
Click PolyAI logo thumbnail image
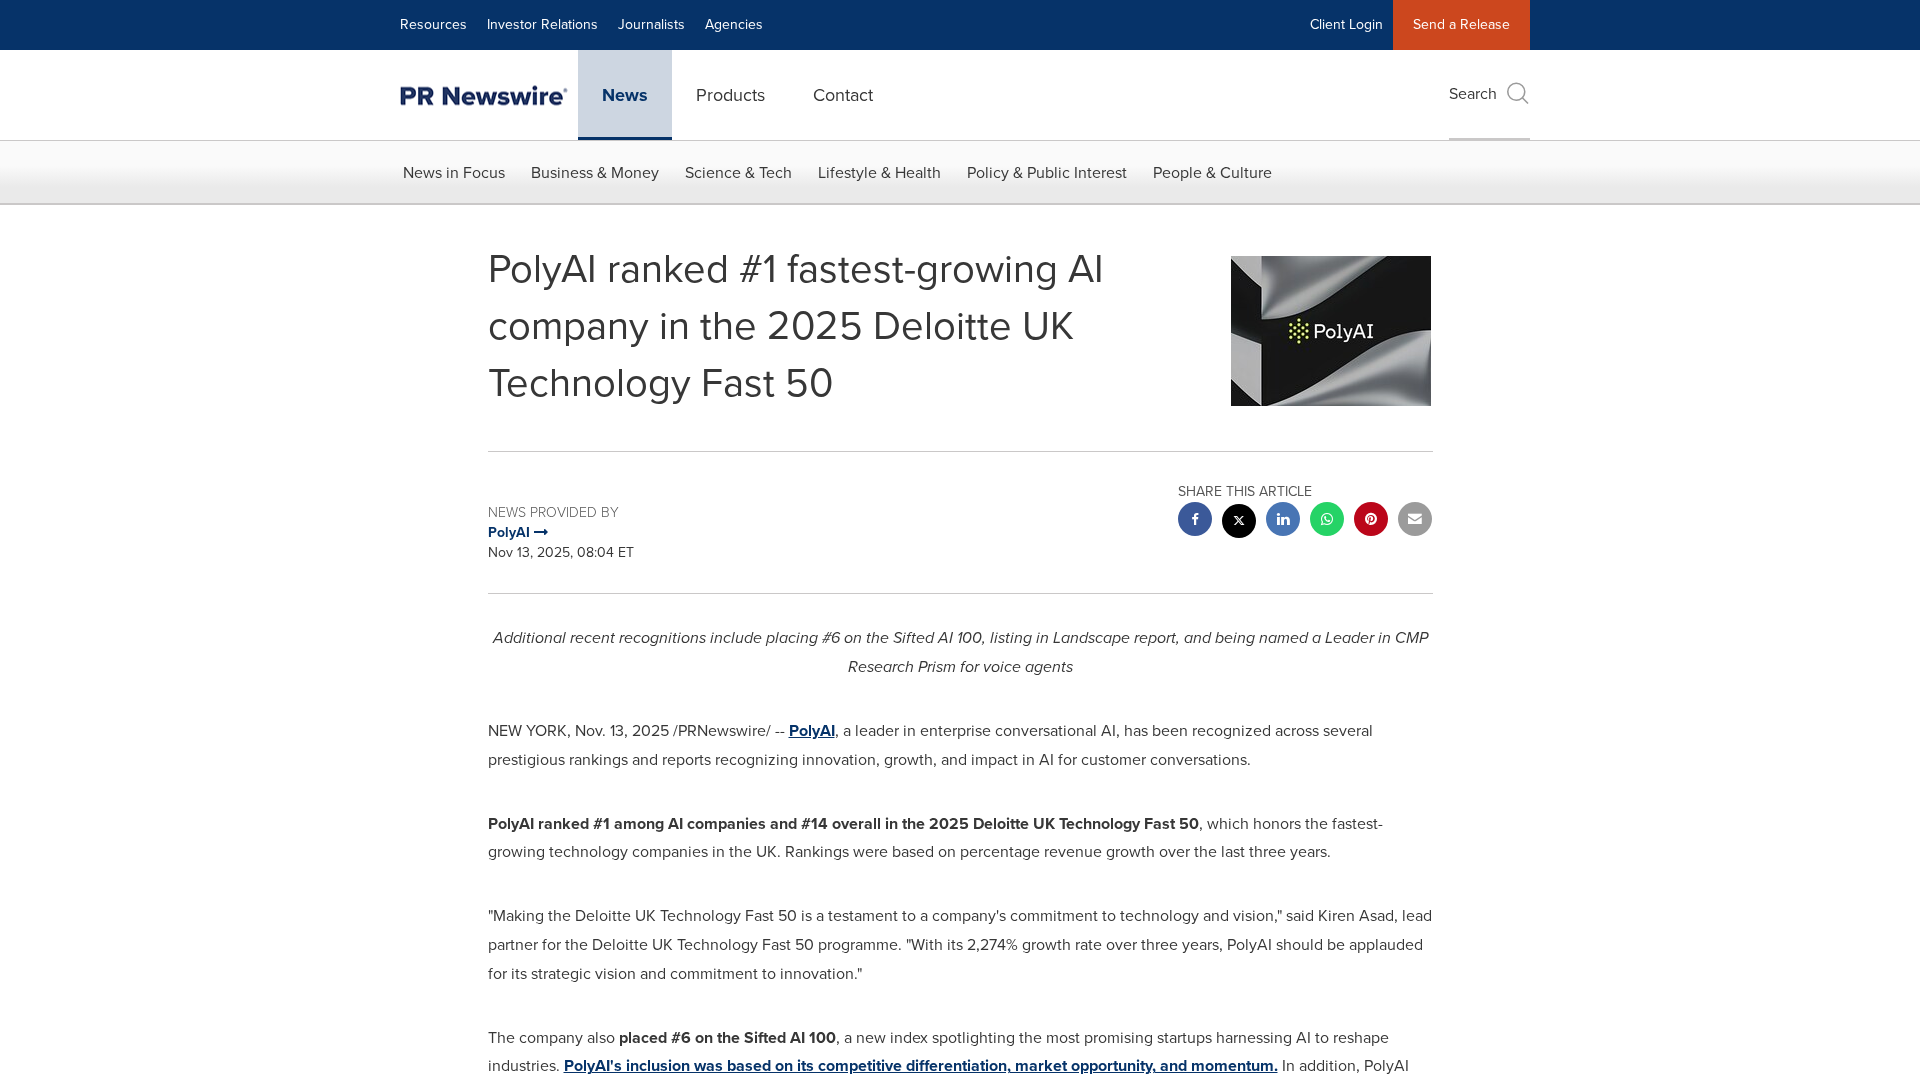tap(1330, 331)
